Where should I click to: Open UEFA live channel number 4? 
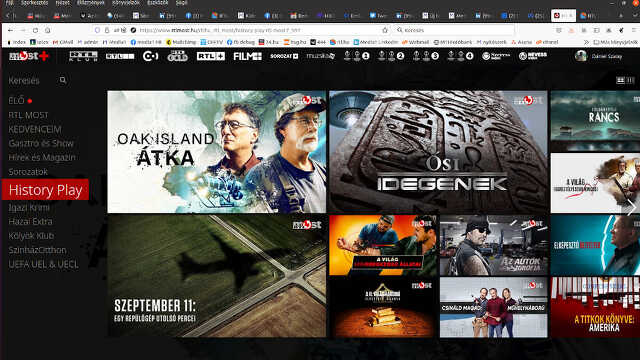[460, 56]
